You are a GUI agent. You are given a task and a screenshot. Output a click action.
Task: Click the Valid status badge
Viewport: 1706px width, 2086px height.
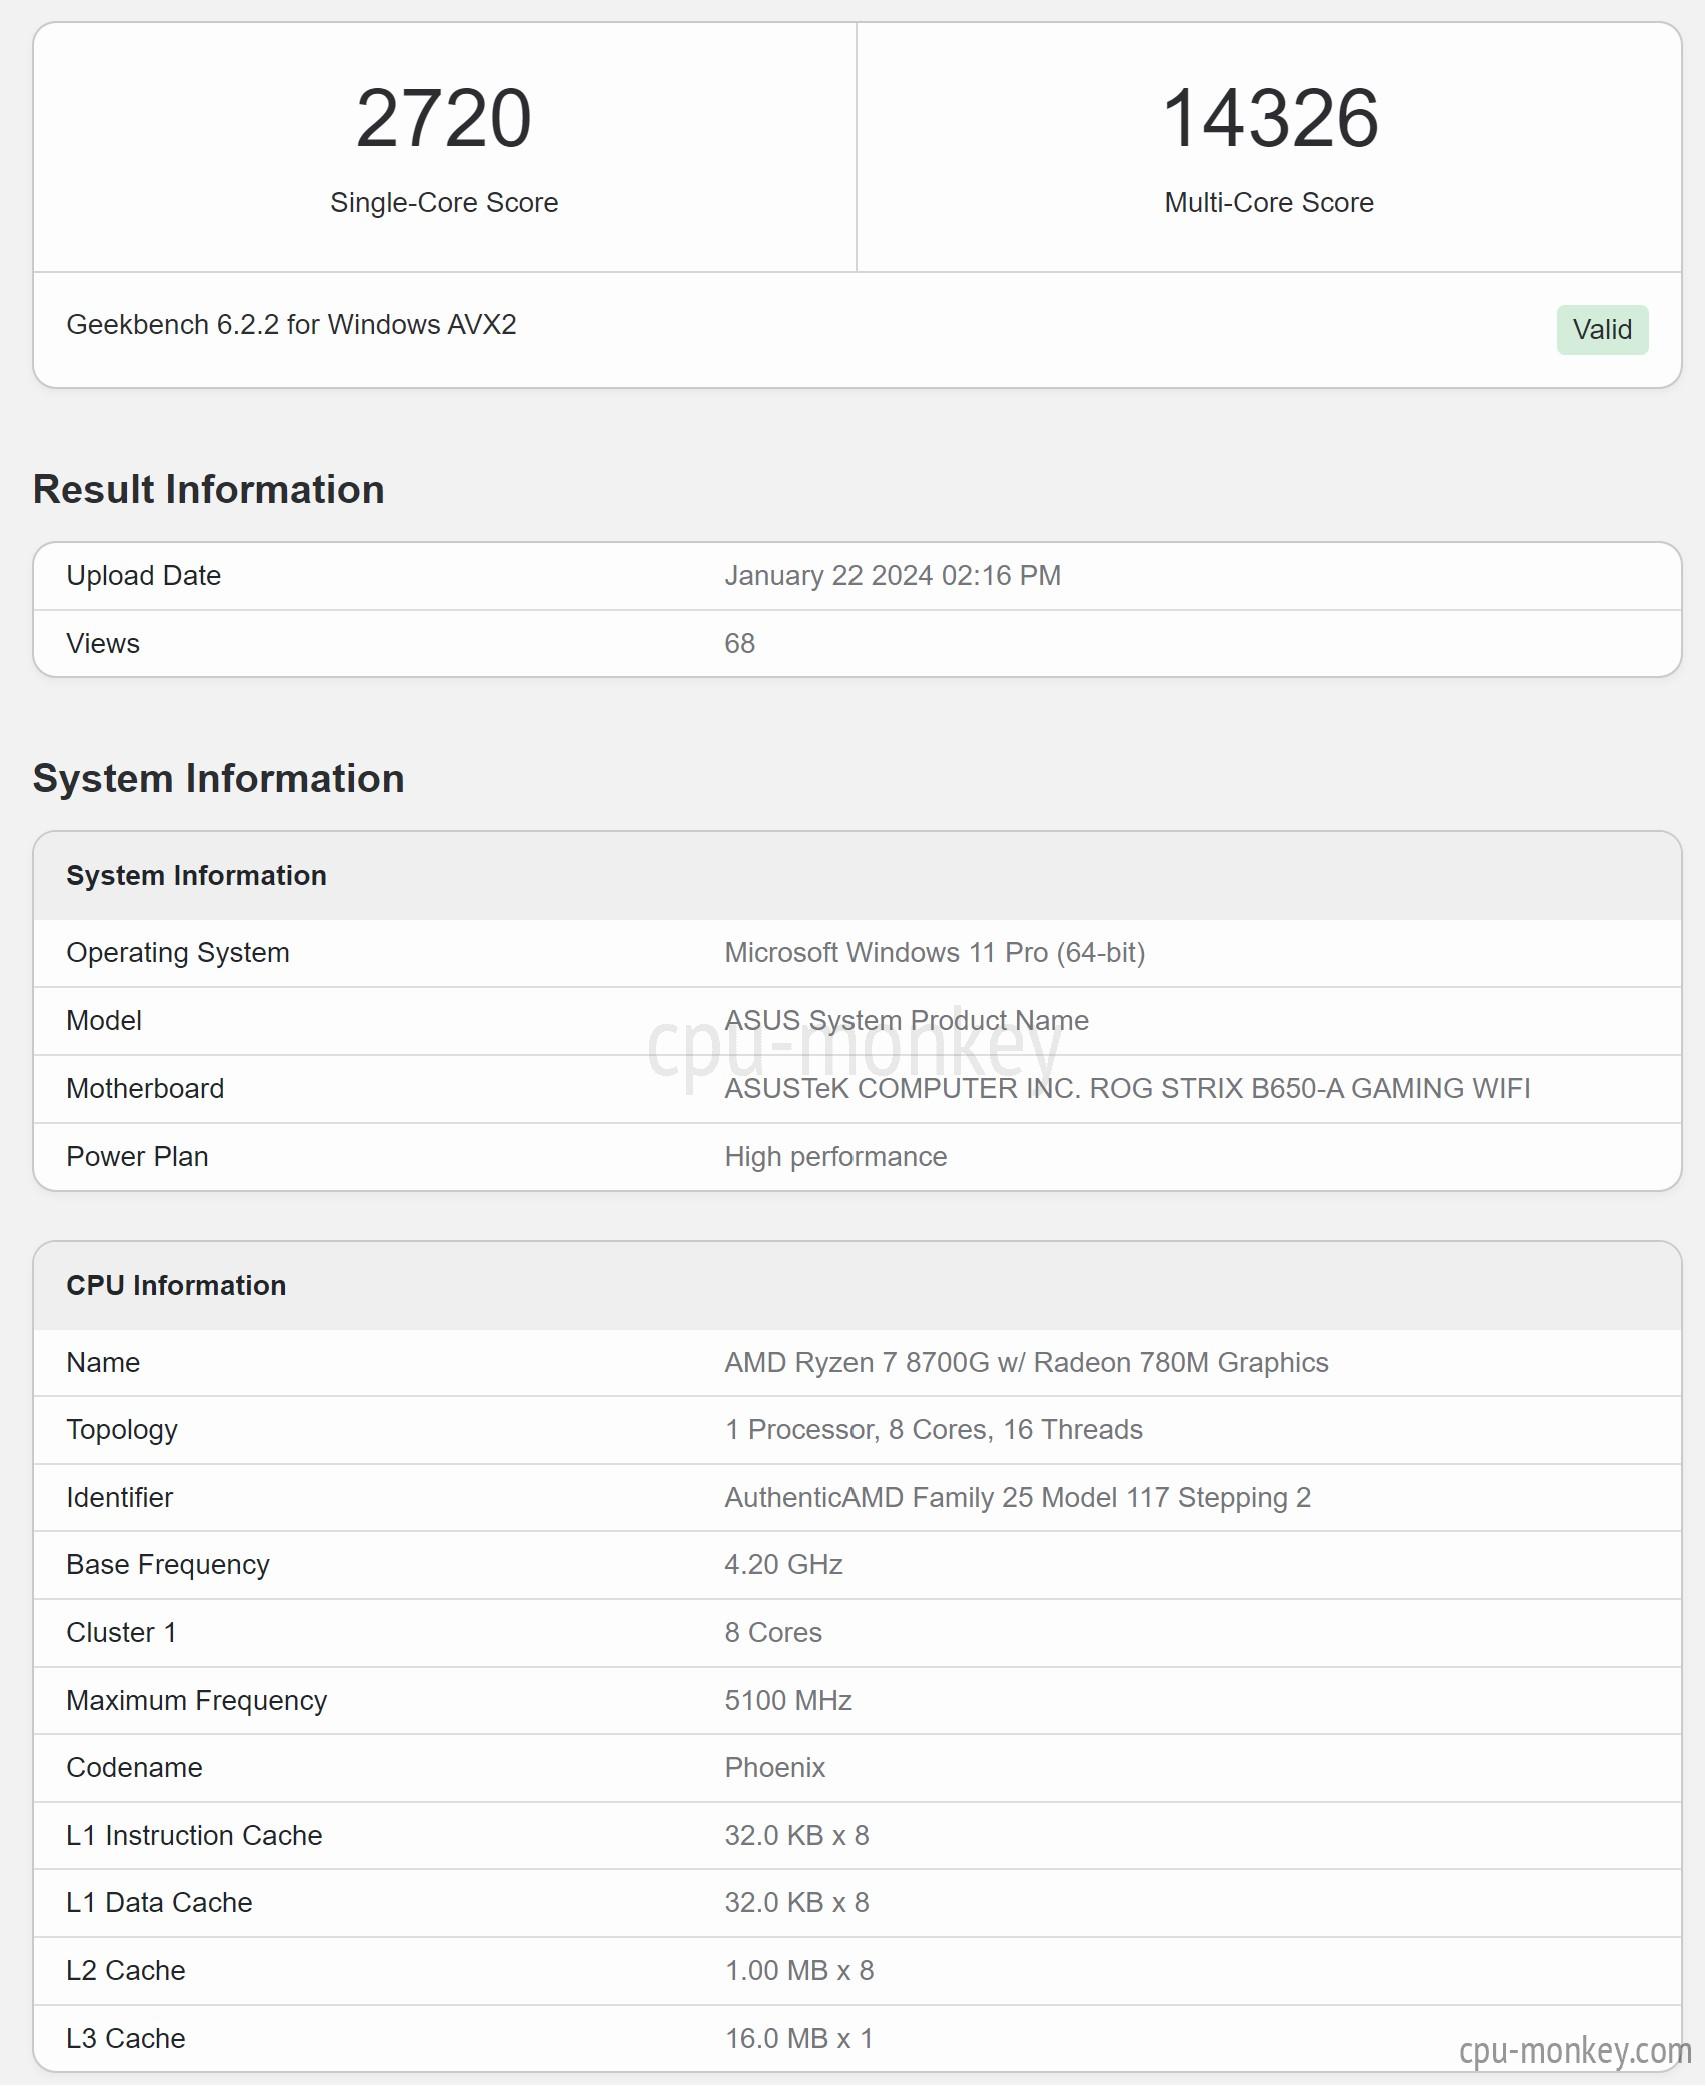click(1602, 330)
